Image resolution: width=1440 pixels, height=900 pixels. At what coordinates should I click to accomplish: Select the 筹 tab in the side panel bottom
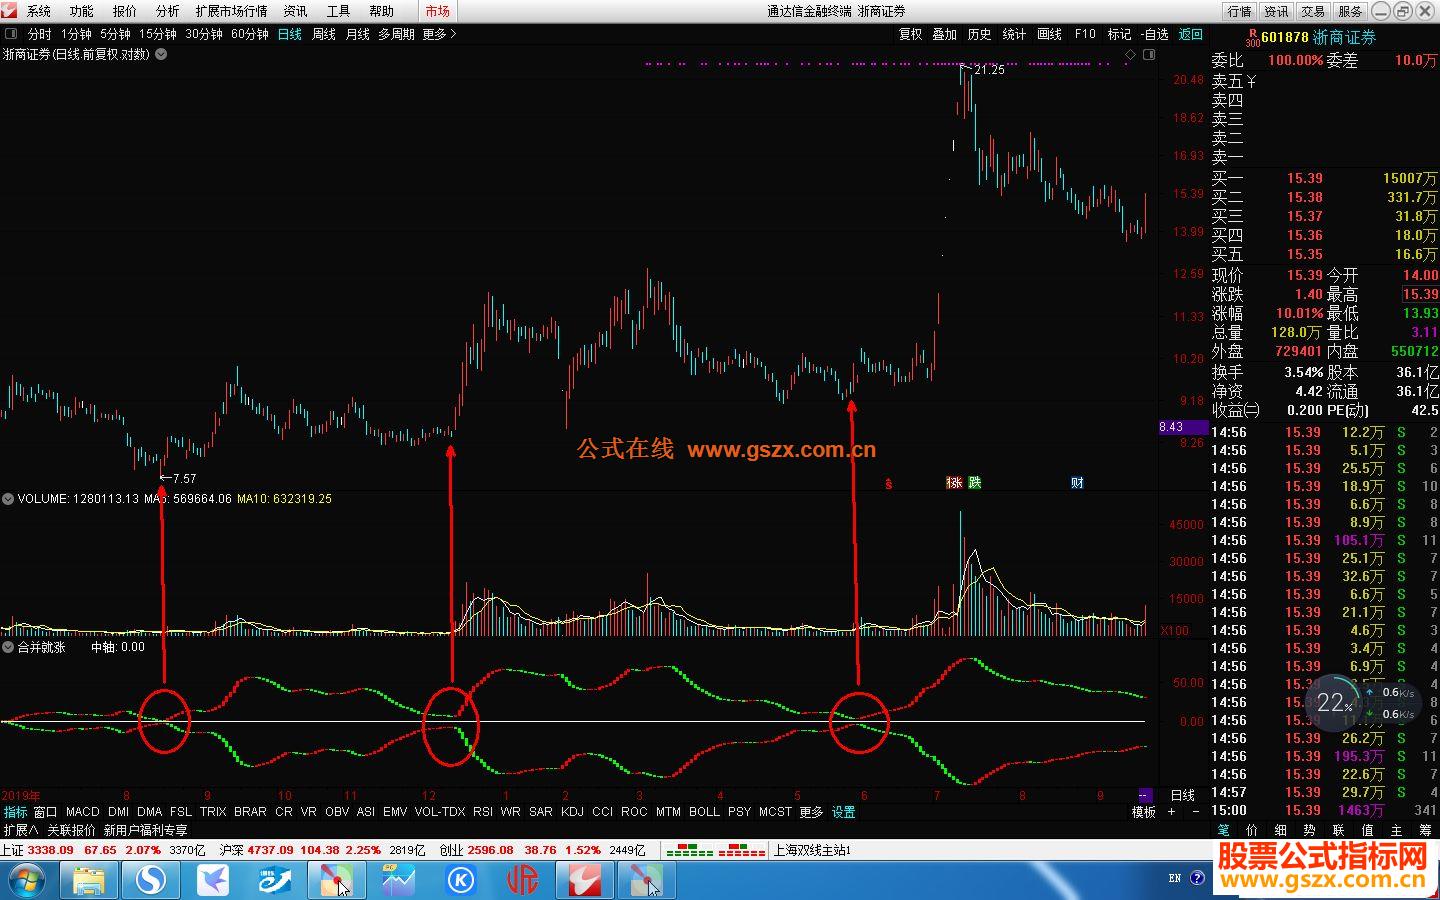[1425, 830]
